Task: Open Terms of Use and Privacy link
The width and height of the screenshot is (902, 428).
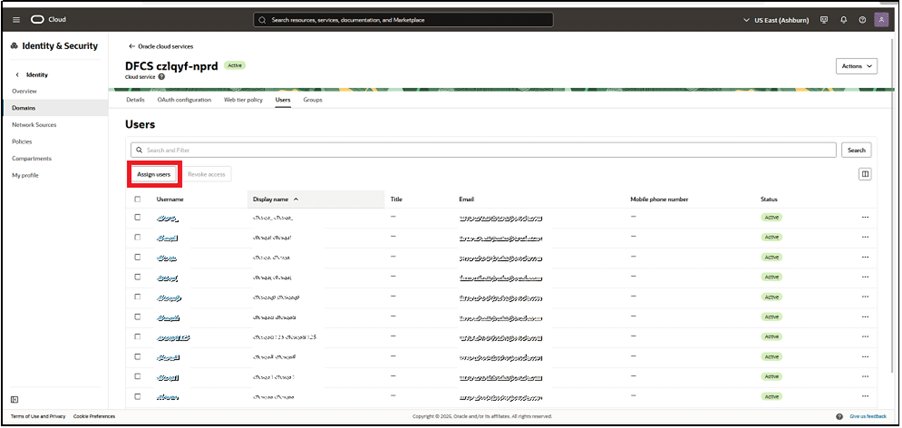Action: pos(38,416)
